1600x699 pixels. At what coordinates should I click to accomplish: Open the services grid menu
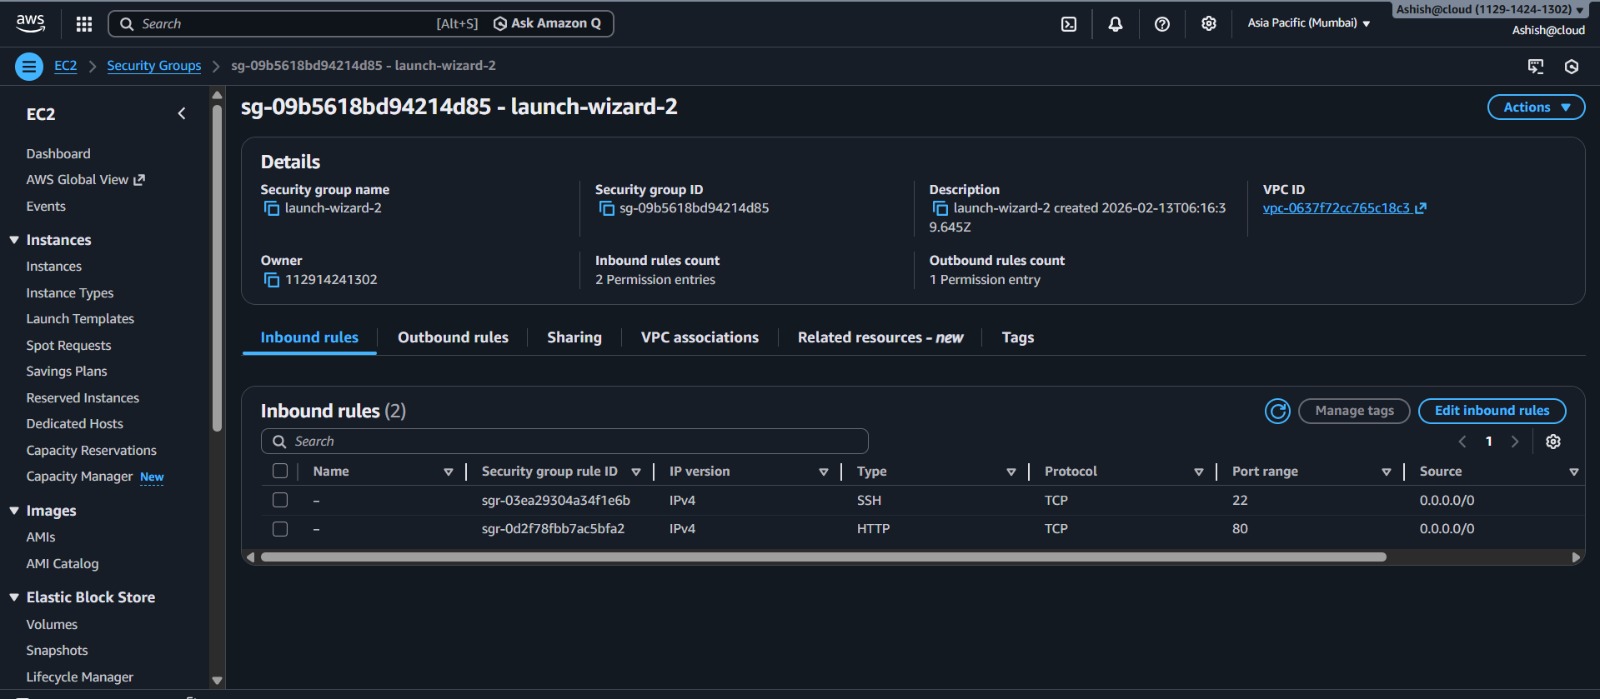click(84, 24)
